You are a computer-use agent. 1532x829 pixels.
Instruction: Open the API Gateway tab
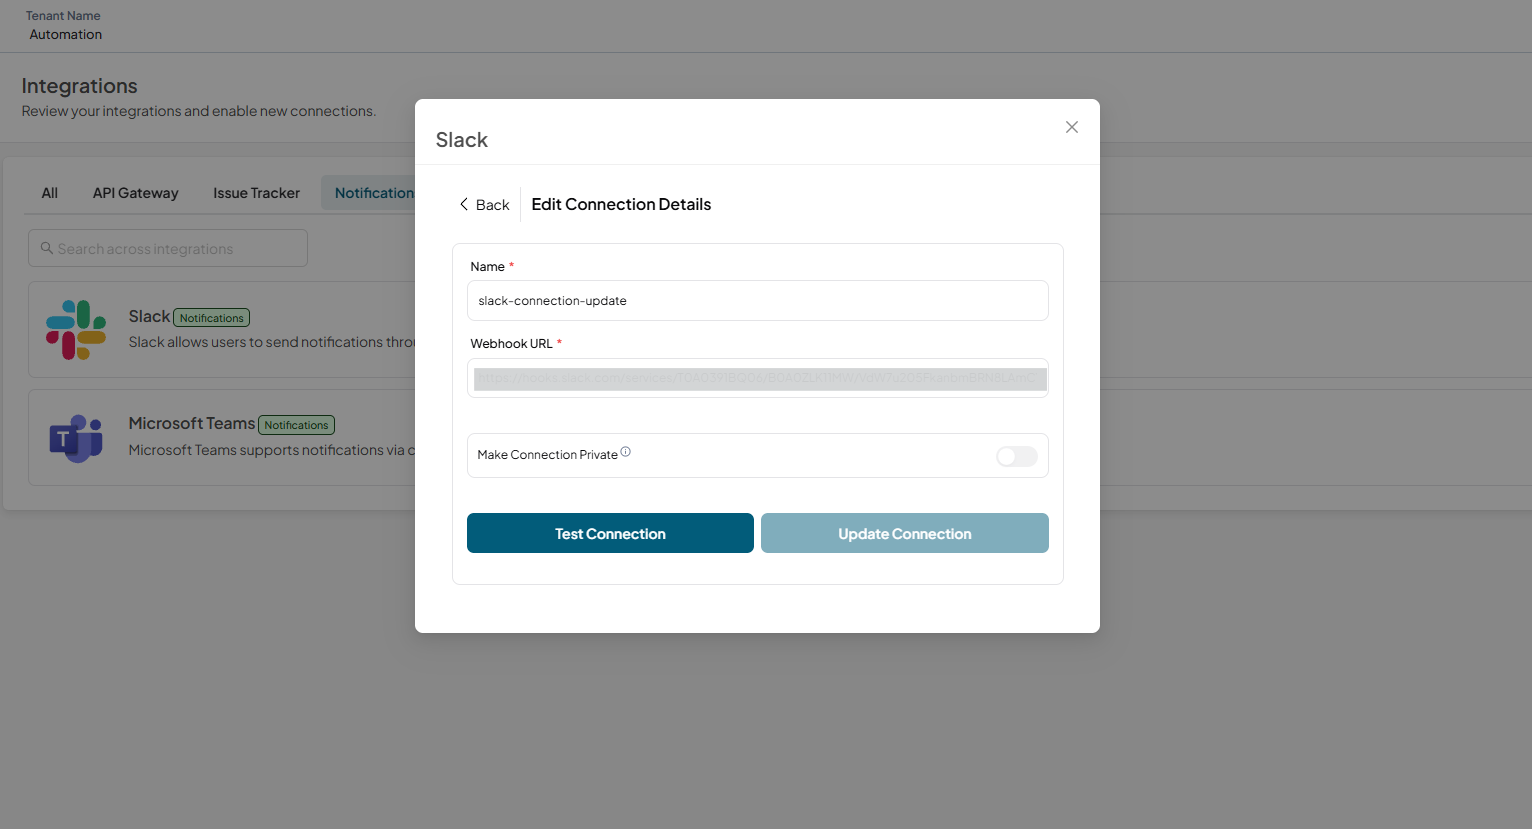coord(136,193)
